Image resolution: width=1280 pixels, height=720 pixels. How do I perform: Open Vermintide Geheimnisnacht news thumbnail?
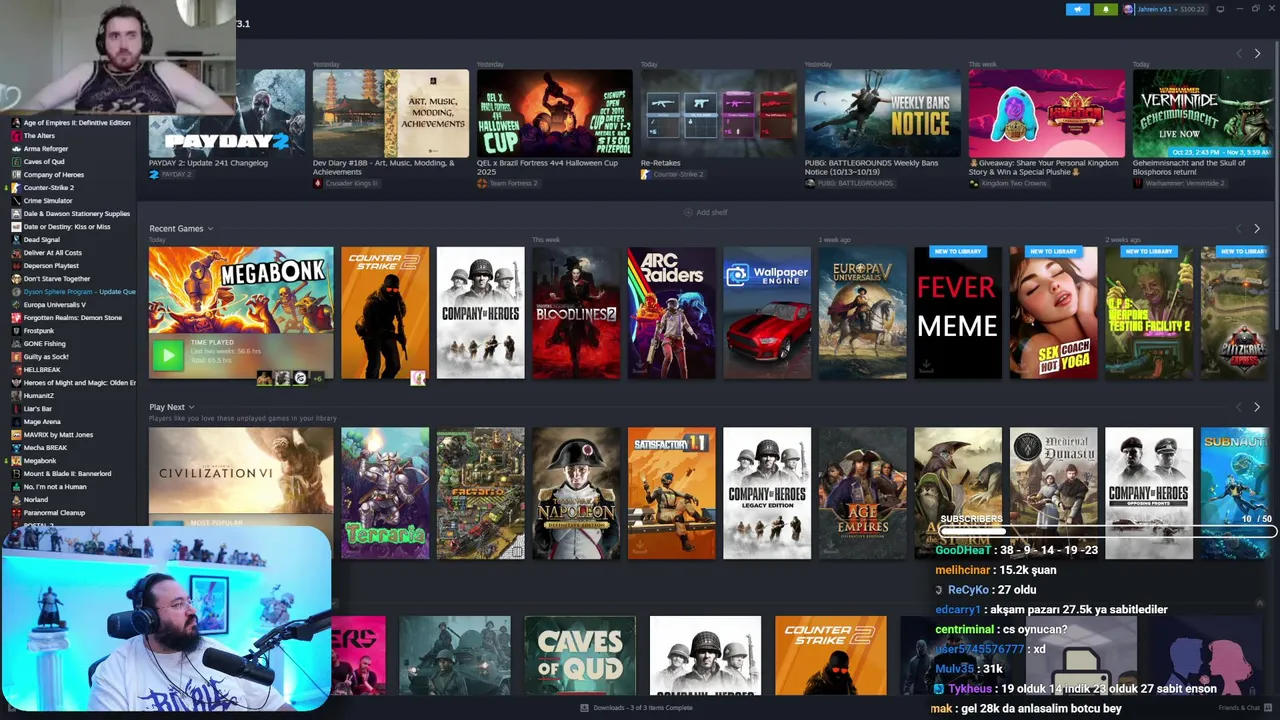pyautogui.click(x=1203, y=113)
